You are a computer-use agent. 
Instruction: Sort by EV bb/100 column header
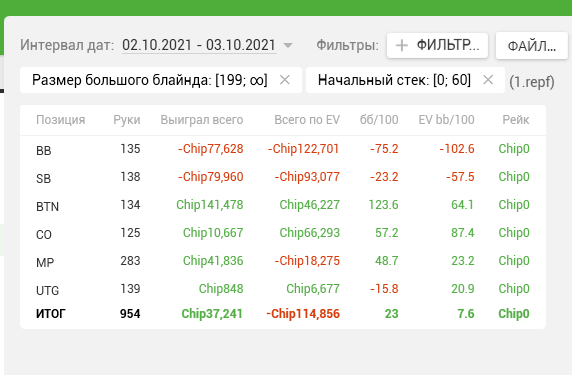(x=446, y=120)
